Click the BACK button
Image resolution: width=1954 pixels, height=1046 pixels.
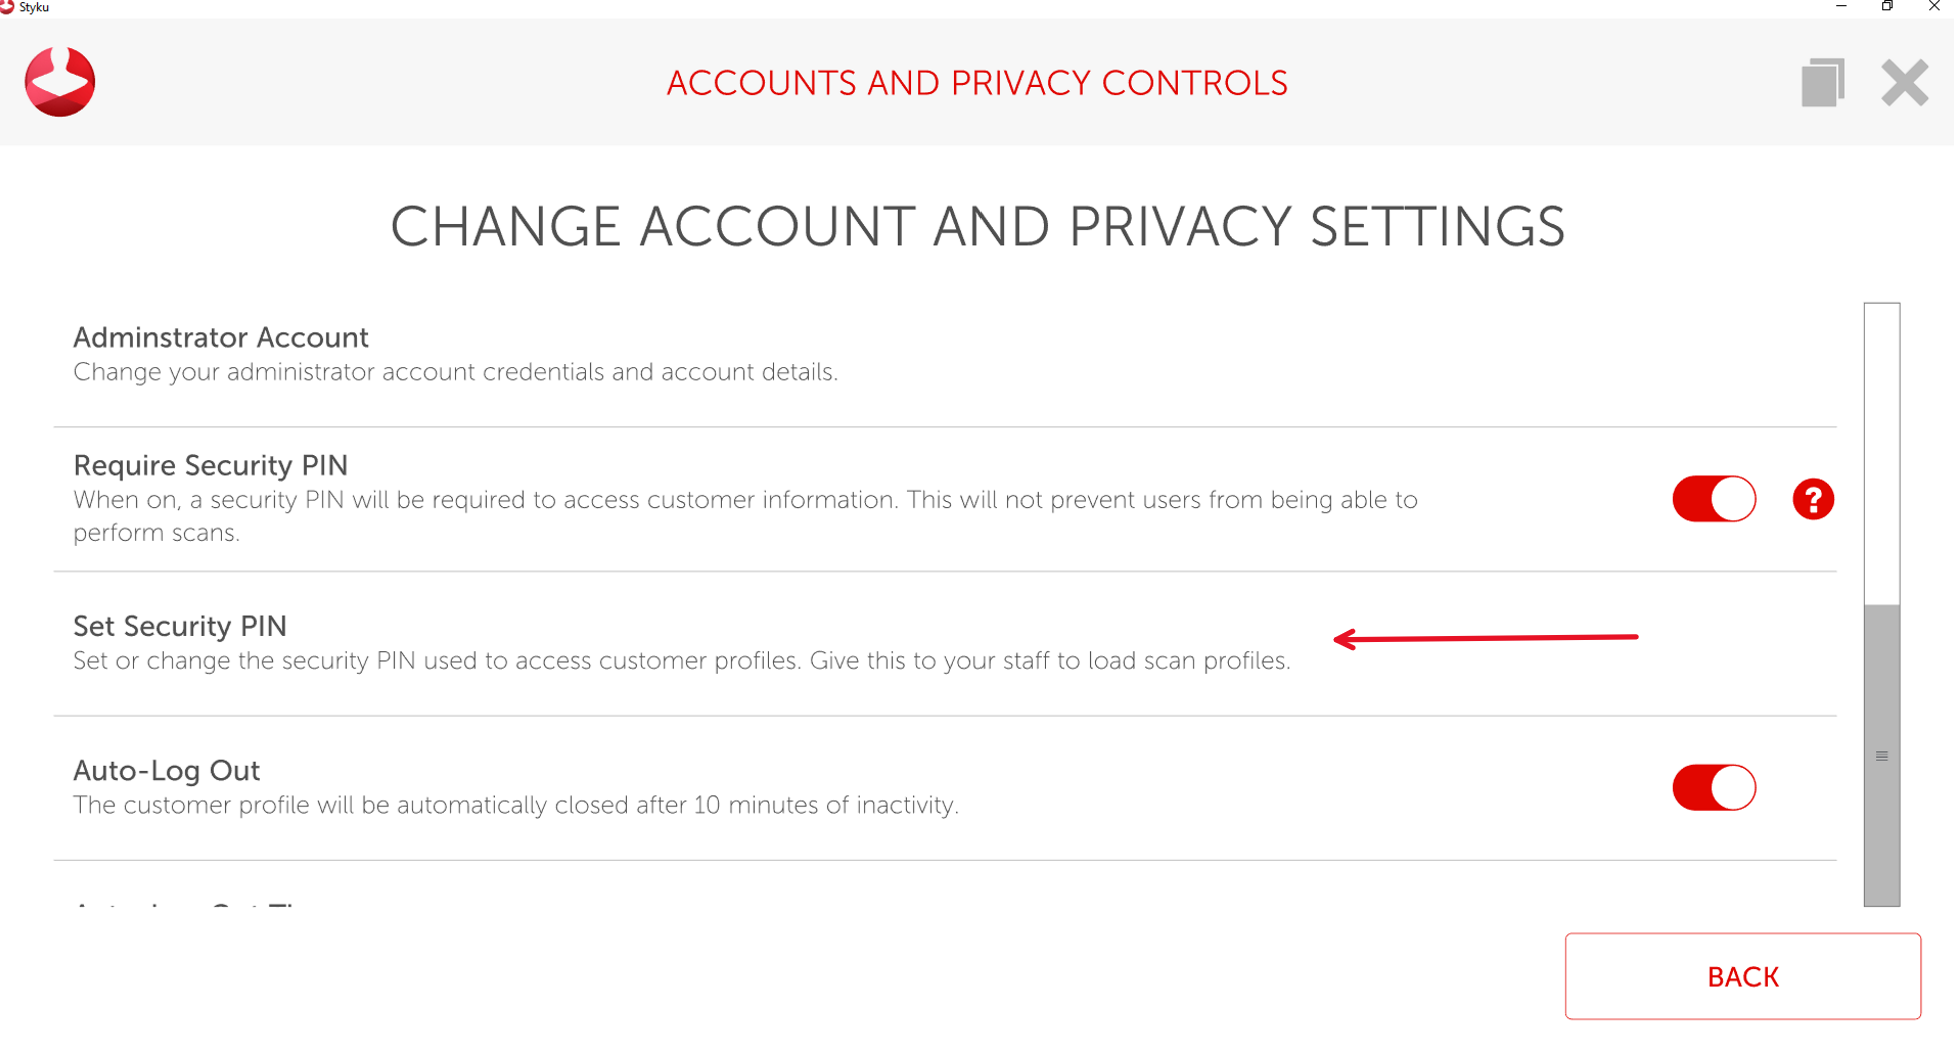click(x=1742, y=976)
